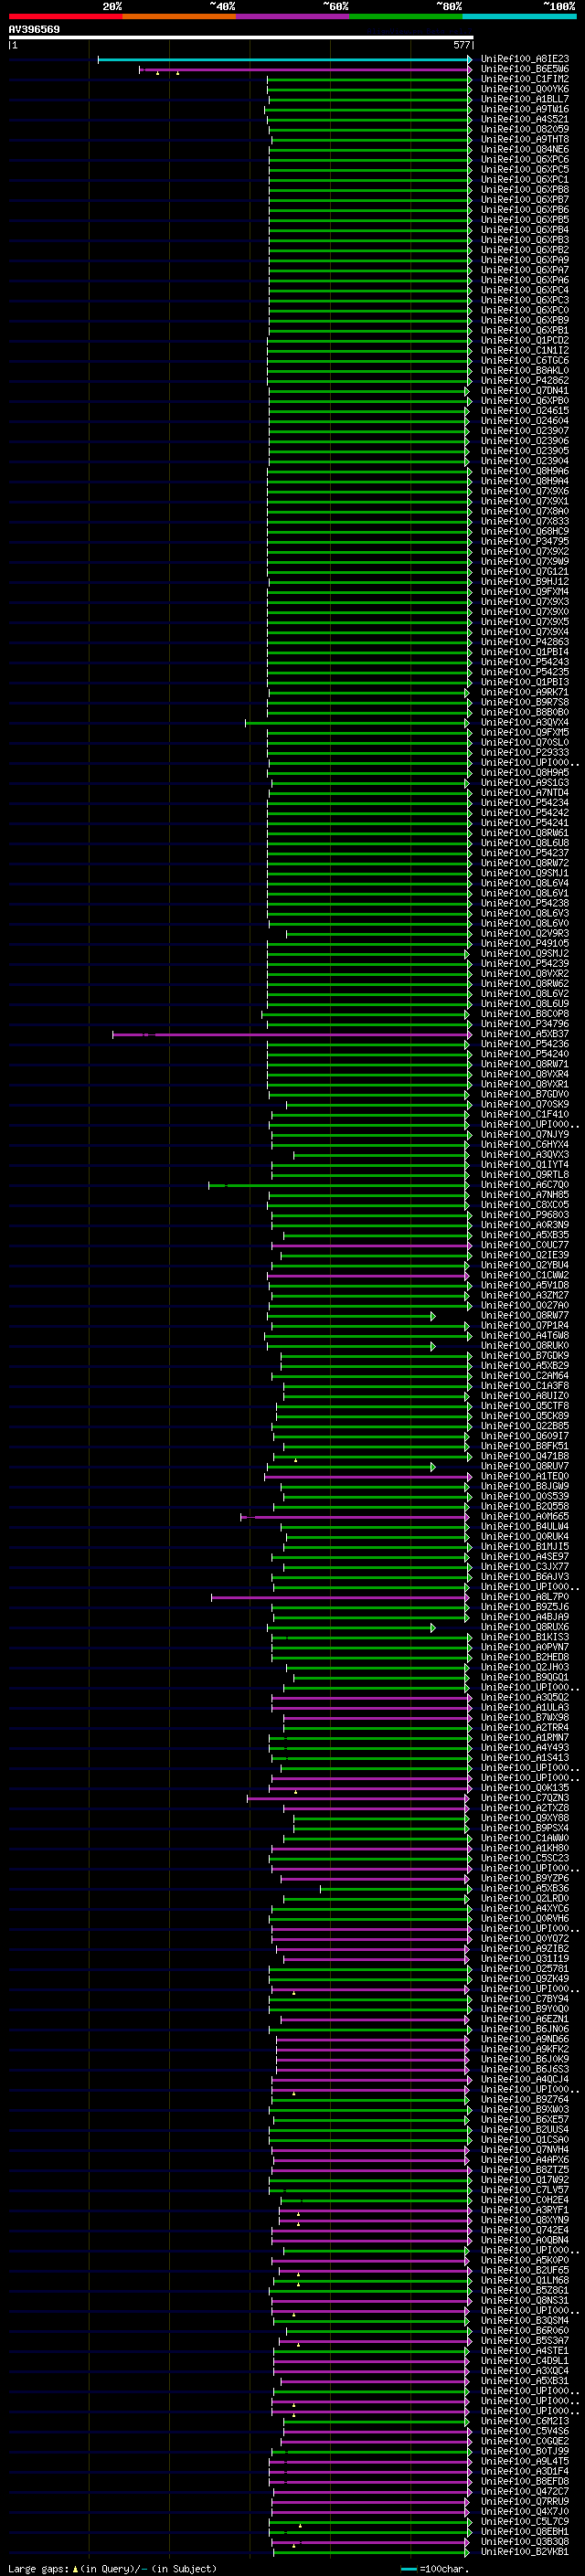Click label UniRef100_Q6XPC6
This screenshot has width=585, height=2576.
525,160
